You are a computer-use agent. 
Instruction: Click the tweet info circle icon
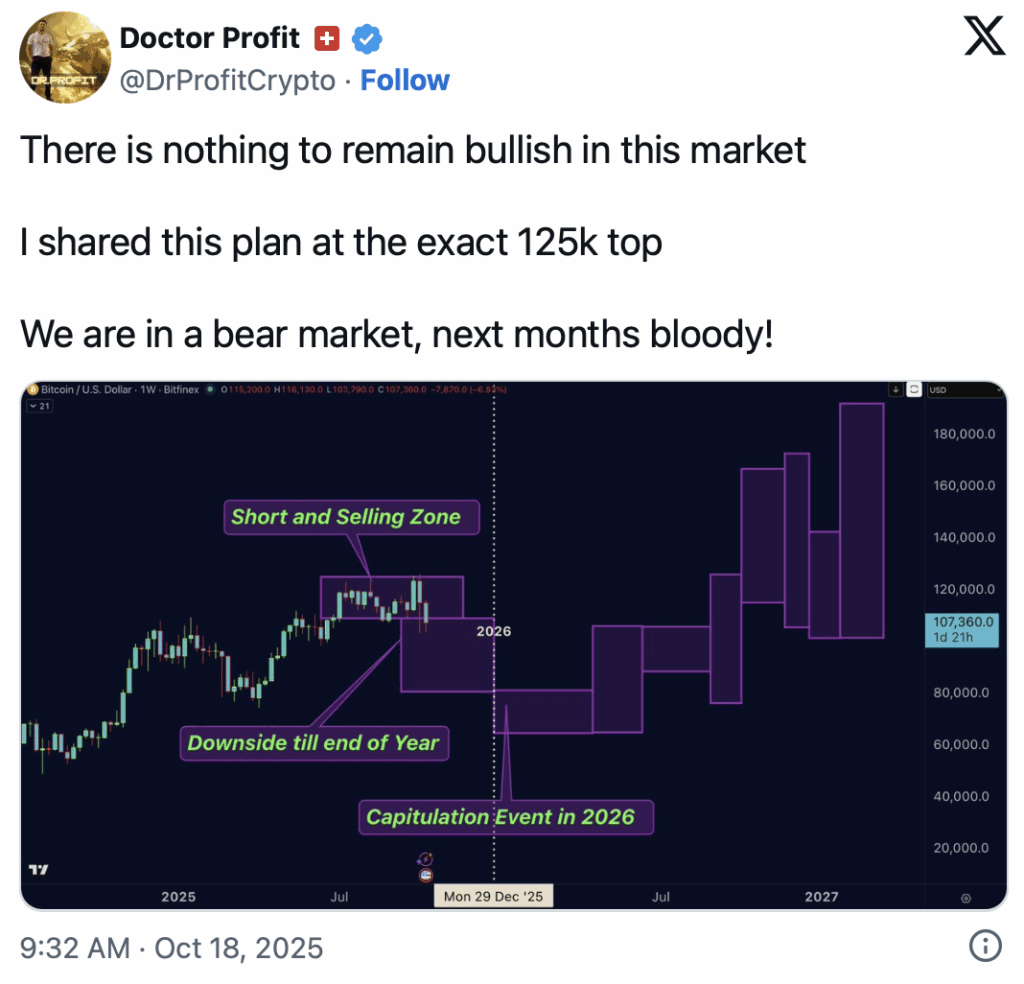pyautogui.click(x=985, y=945)
